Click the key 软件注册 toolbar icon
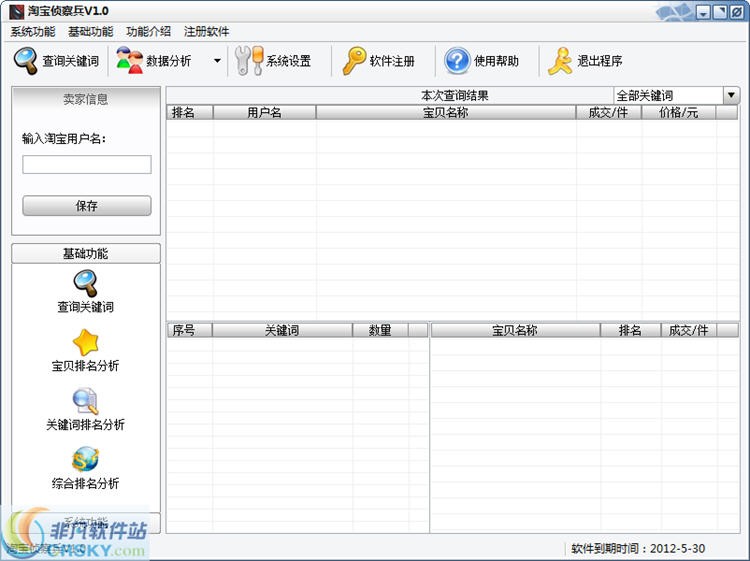The height and width of the screenshot is (561, 750). coord(354,61)
